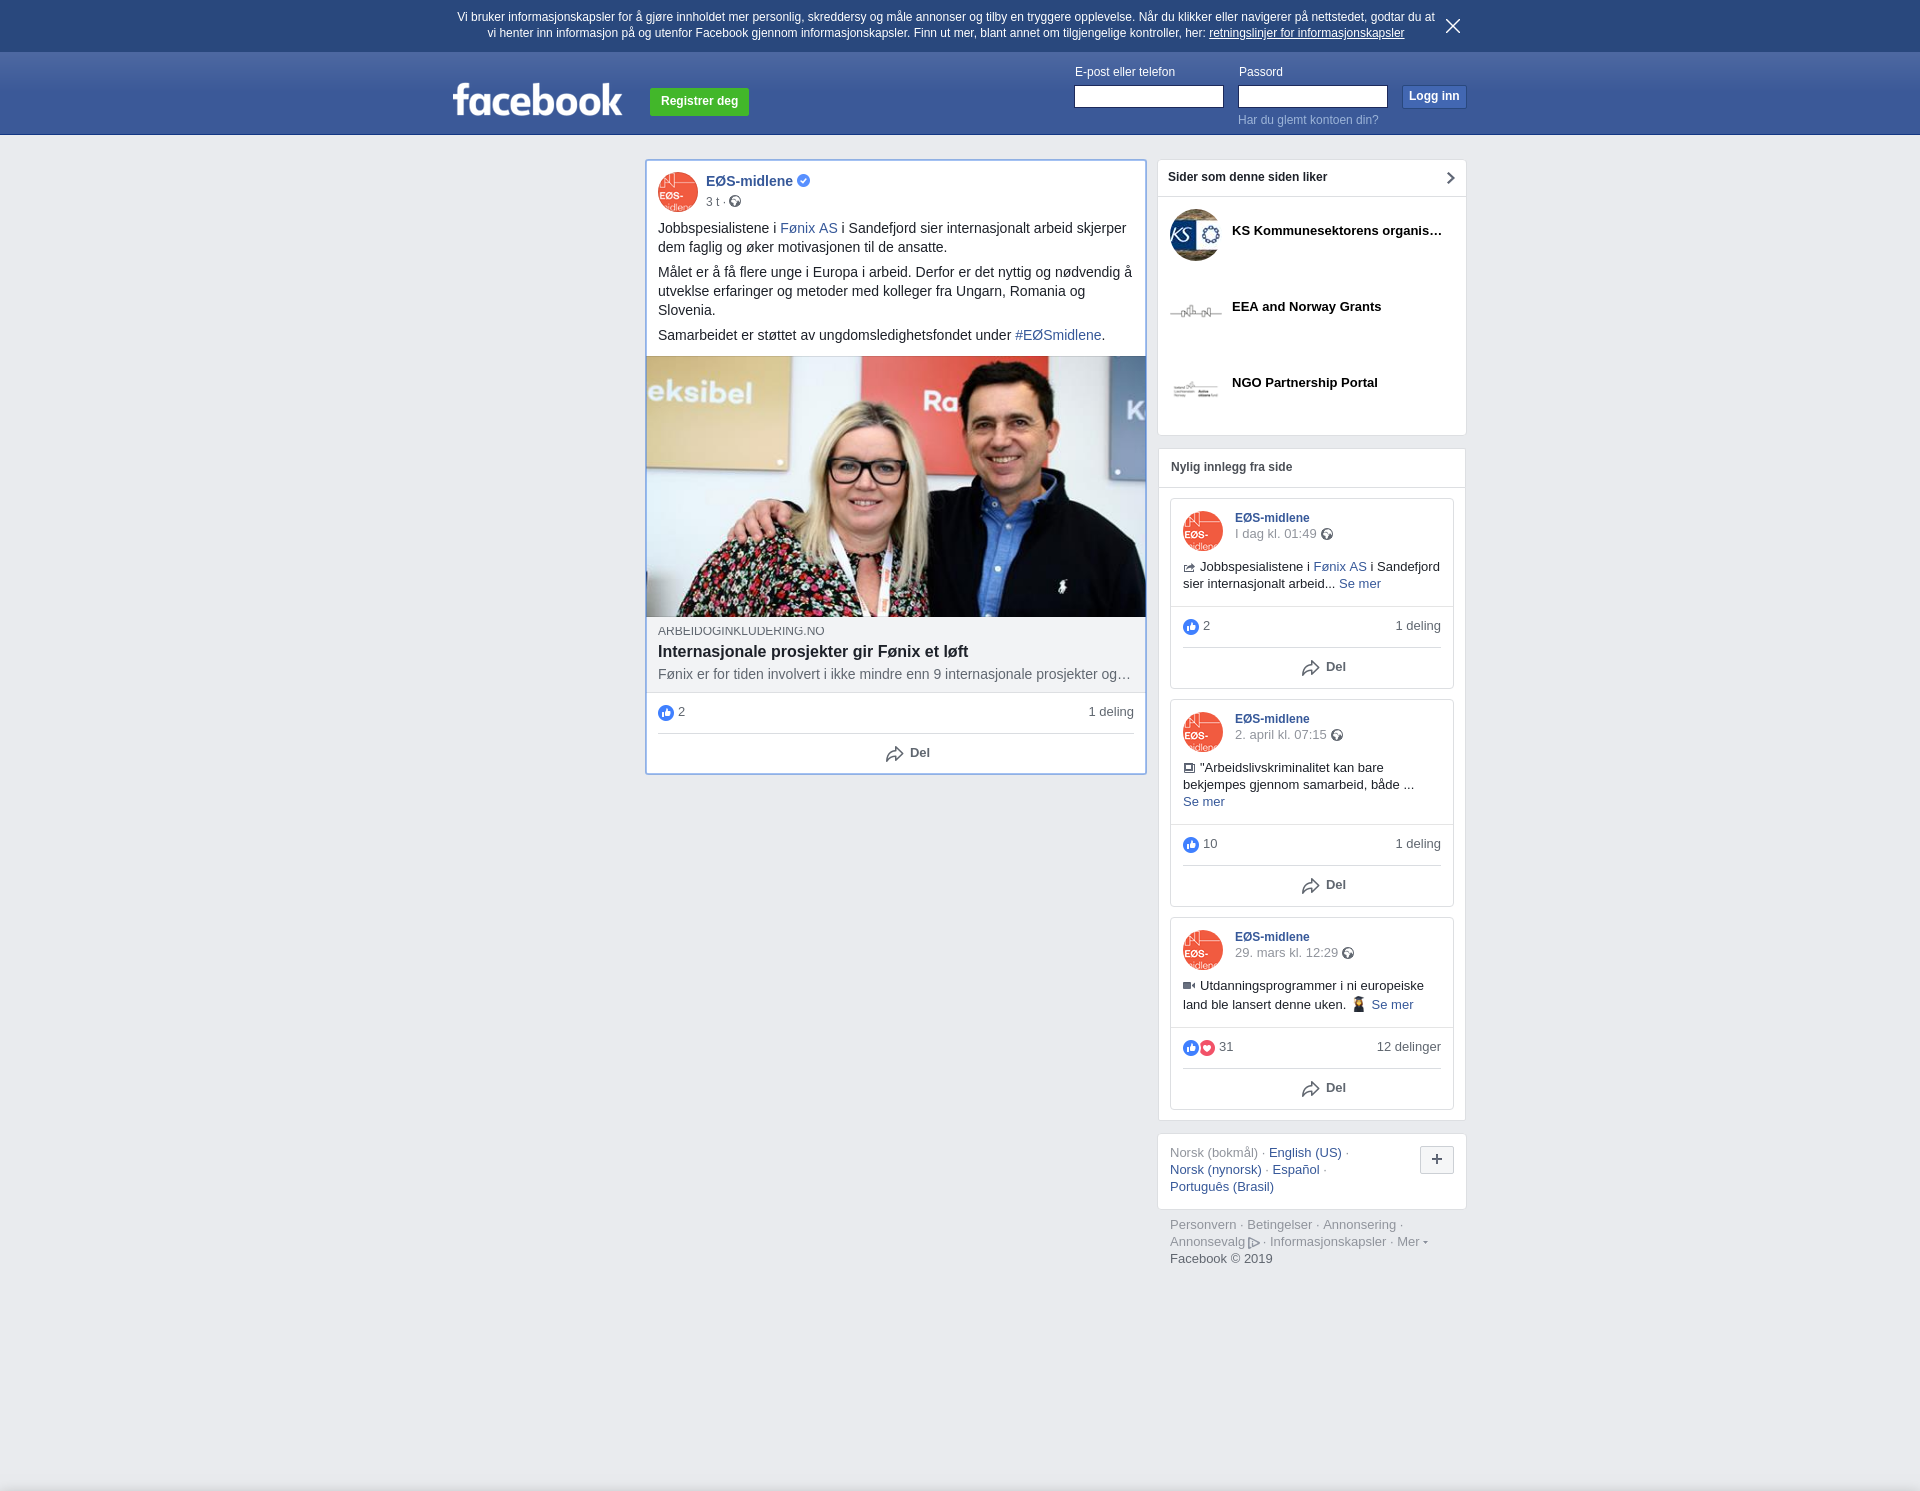
Task: Open 'Har du glemt kontoen din?' link
Action: [x=1307, y=120]
